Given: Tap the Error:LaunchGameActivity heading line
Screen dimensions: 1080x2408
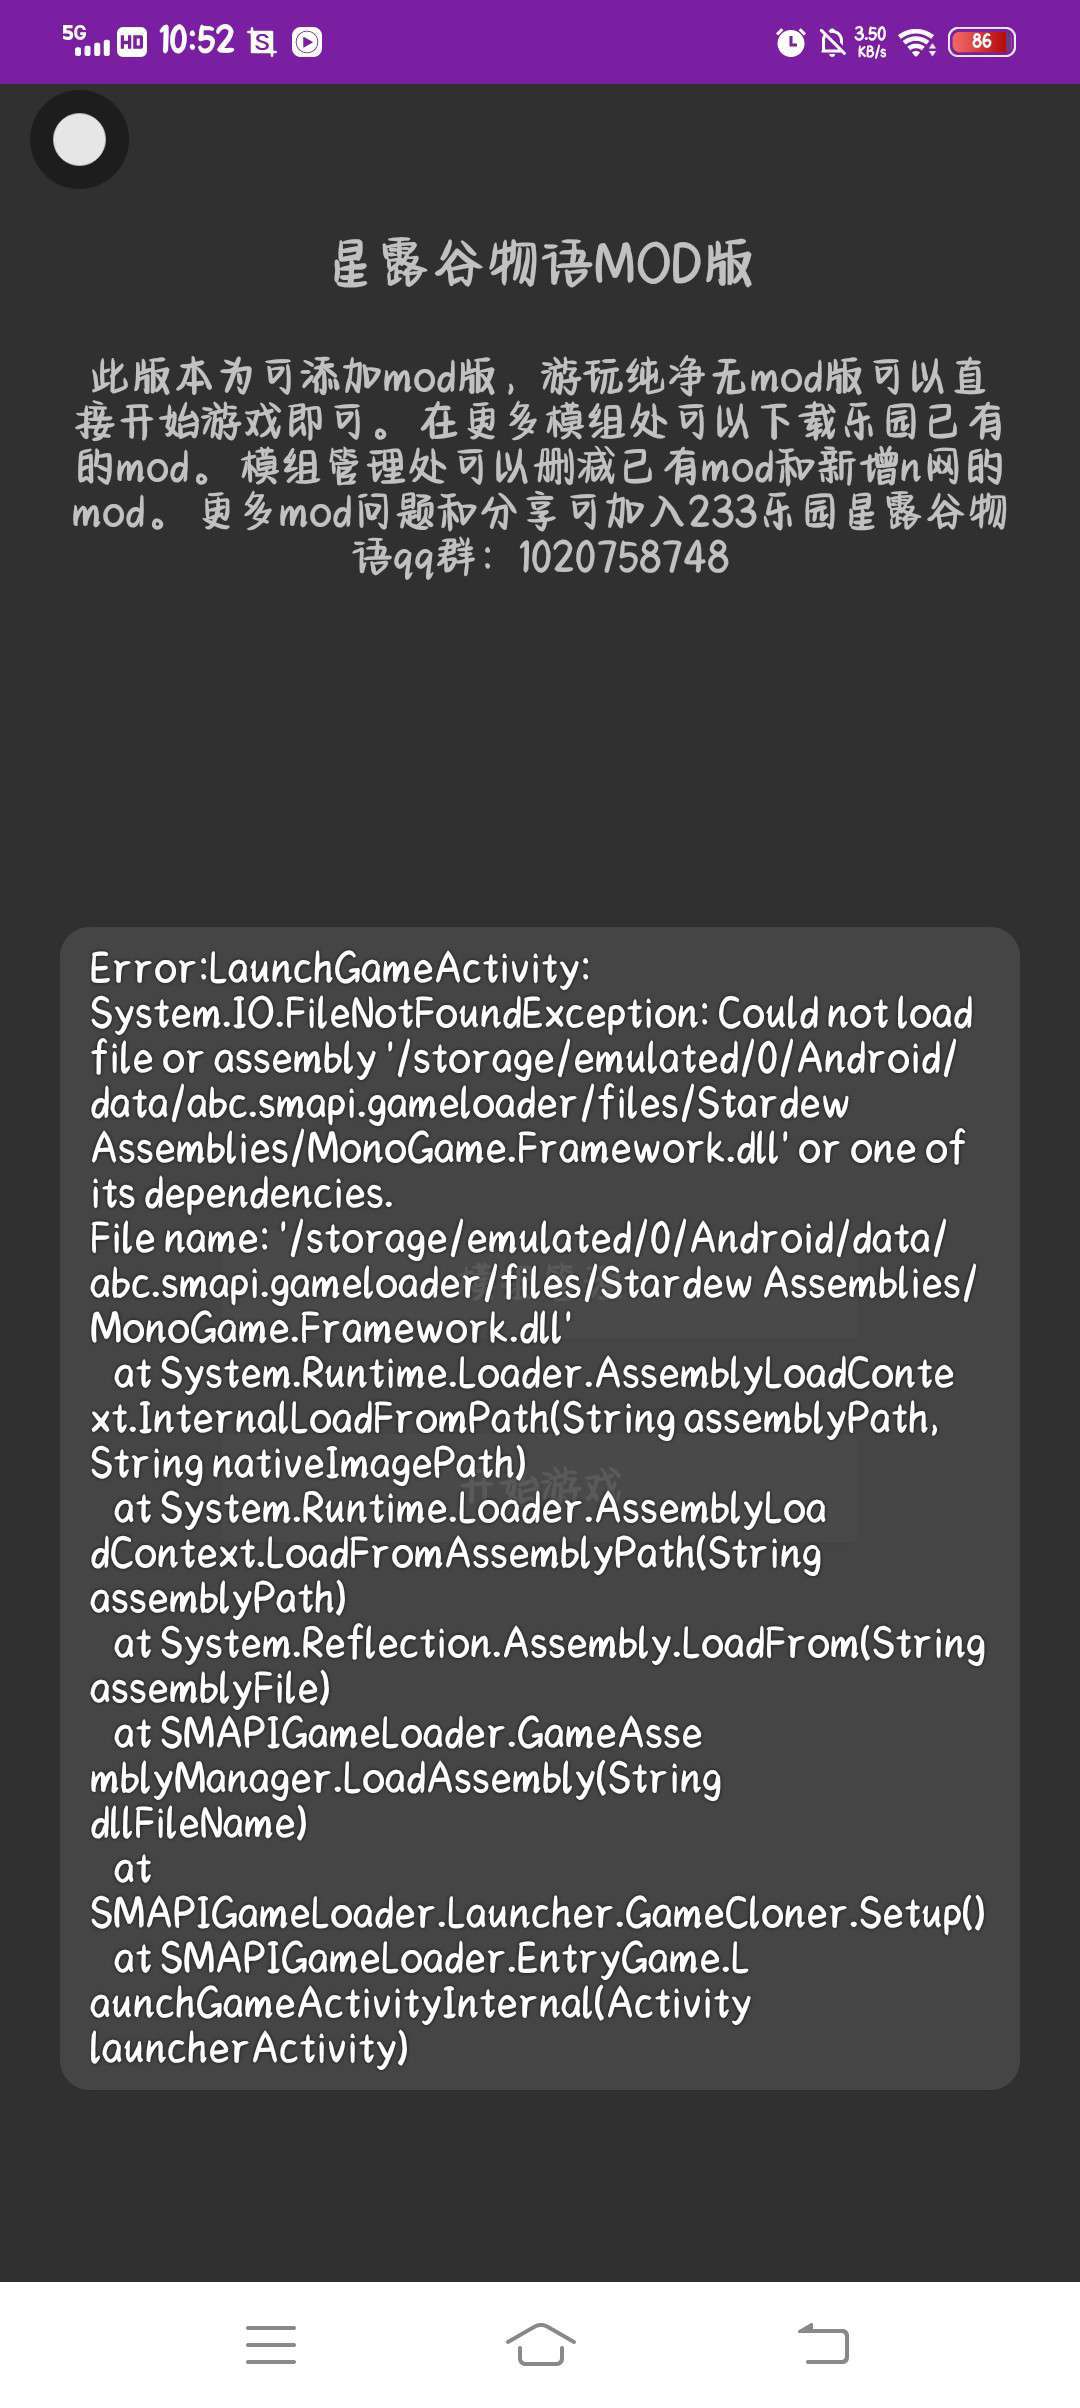Looking at the screenshot, I should pos(340,967).
